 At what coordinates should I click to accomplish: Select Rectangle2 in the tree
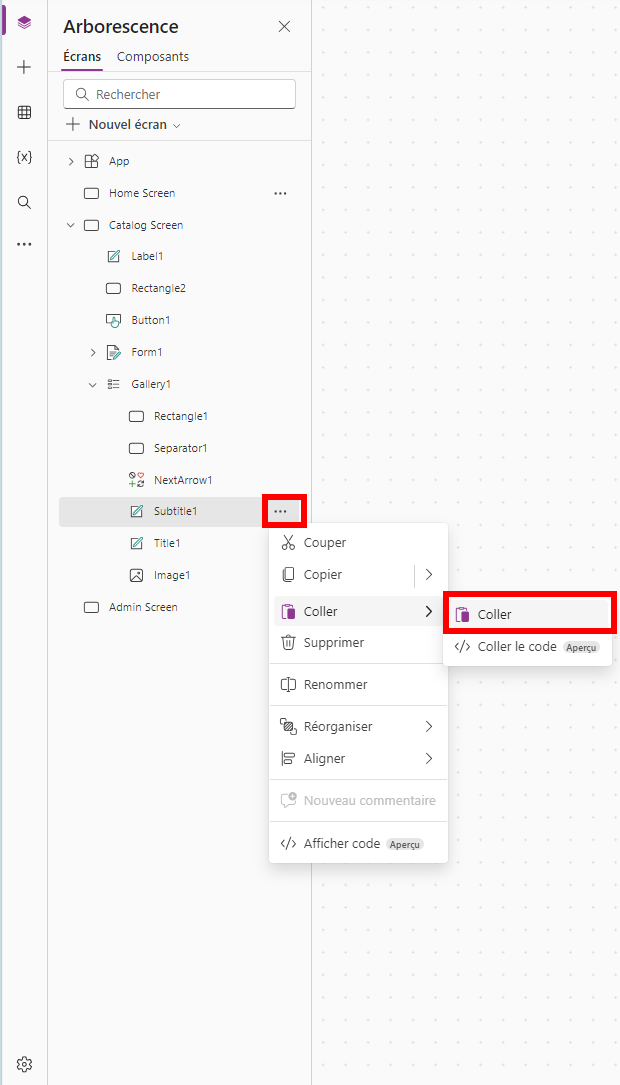point(158,288)
